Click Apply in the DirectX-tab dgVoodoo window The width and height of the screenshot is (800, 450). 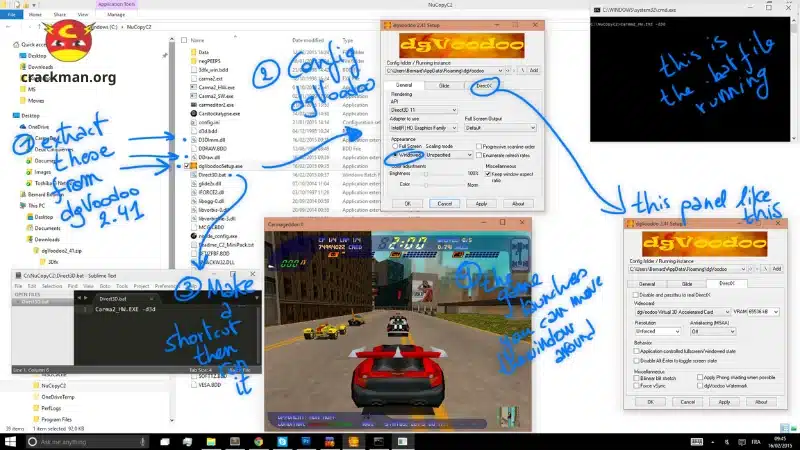click(724, 402)
